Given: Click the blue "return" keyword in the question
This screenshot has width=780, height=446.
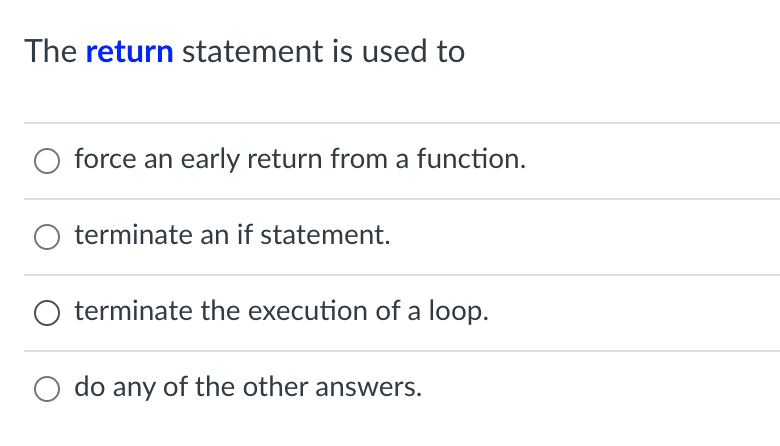Looking at the screenshot, I should click(129, 52).
